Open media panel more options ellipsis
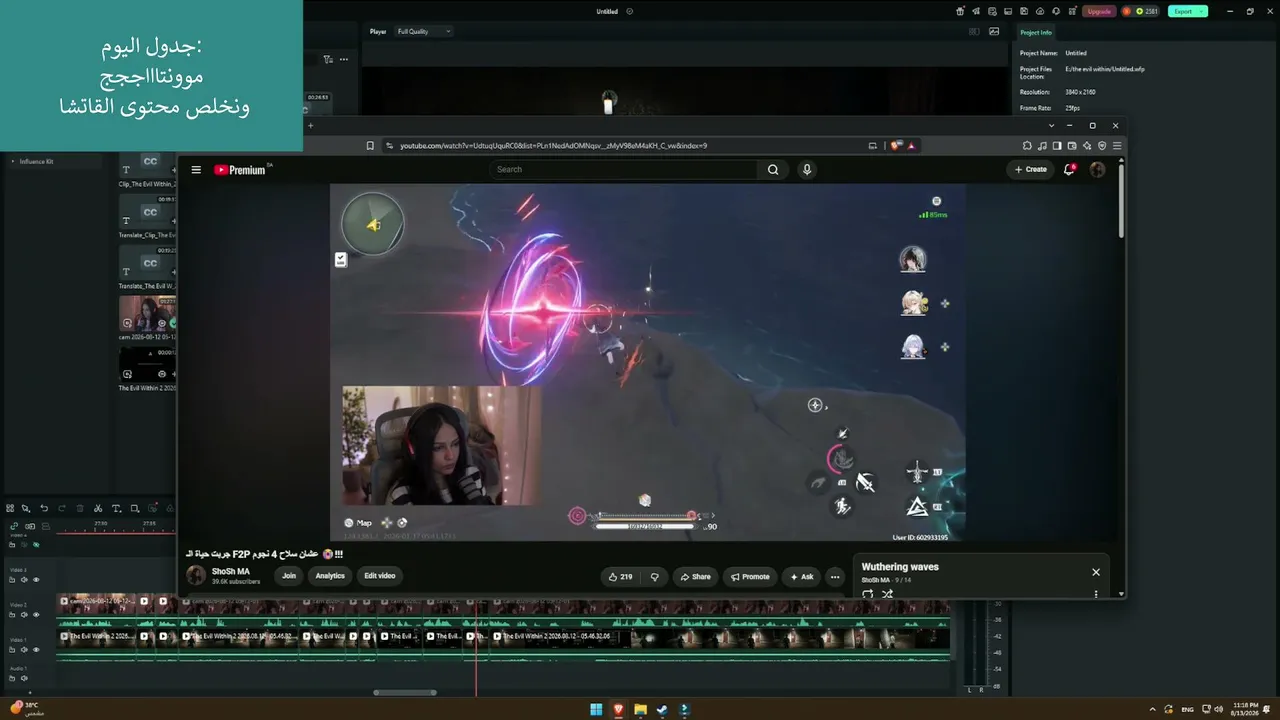This screenshot has height=720, width=1280. (x=344, y=59)
